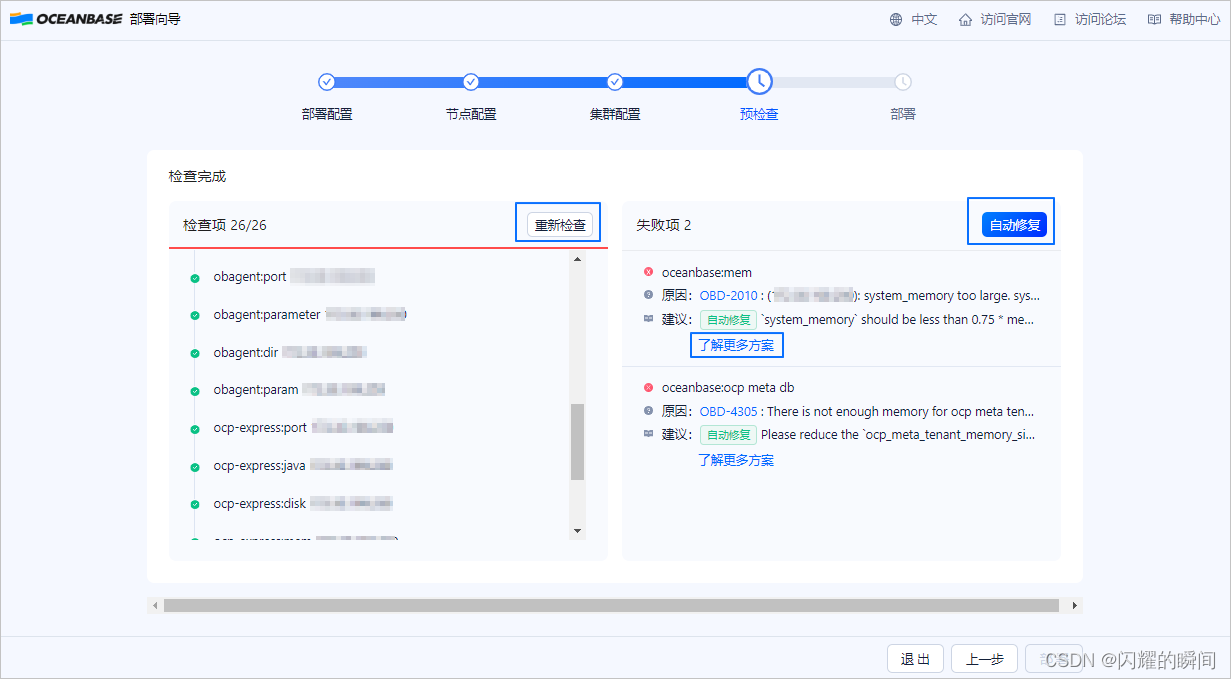Open the OBD-4305 error code link

728,411
